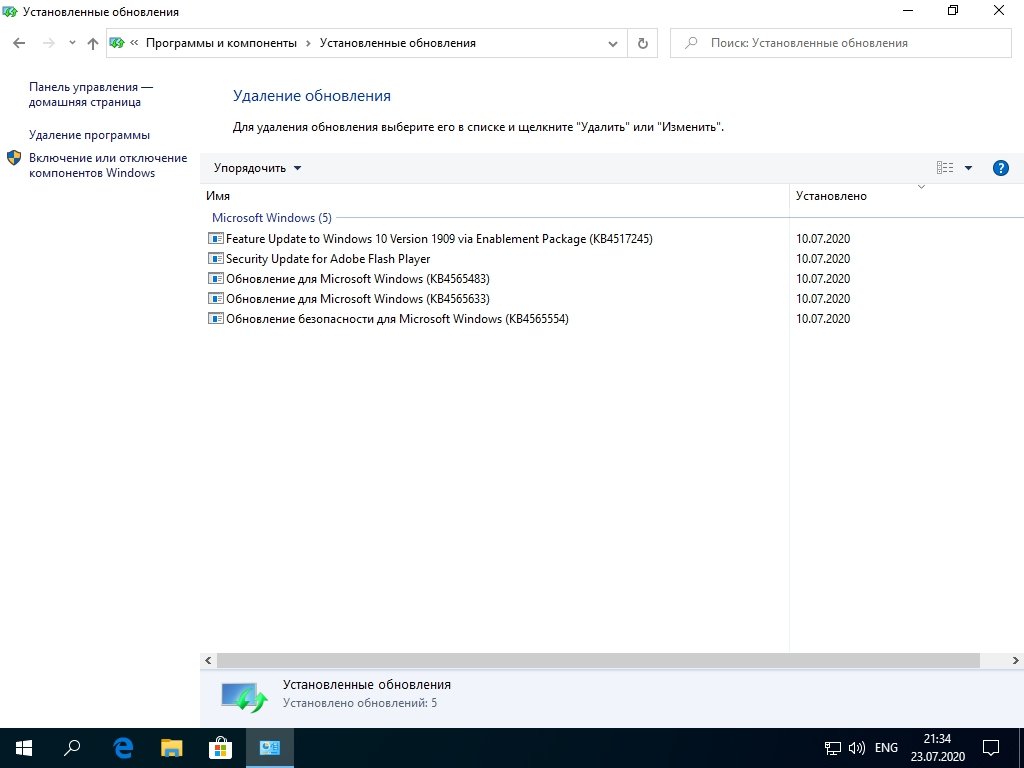Open Microsoft Store from the taskbar
Image resolution: width=1024 pixels, height=768 pixels.
[x=221, y=748]
